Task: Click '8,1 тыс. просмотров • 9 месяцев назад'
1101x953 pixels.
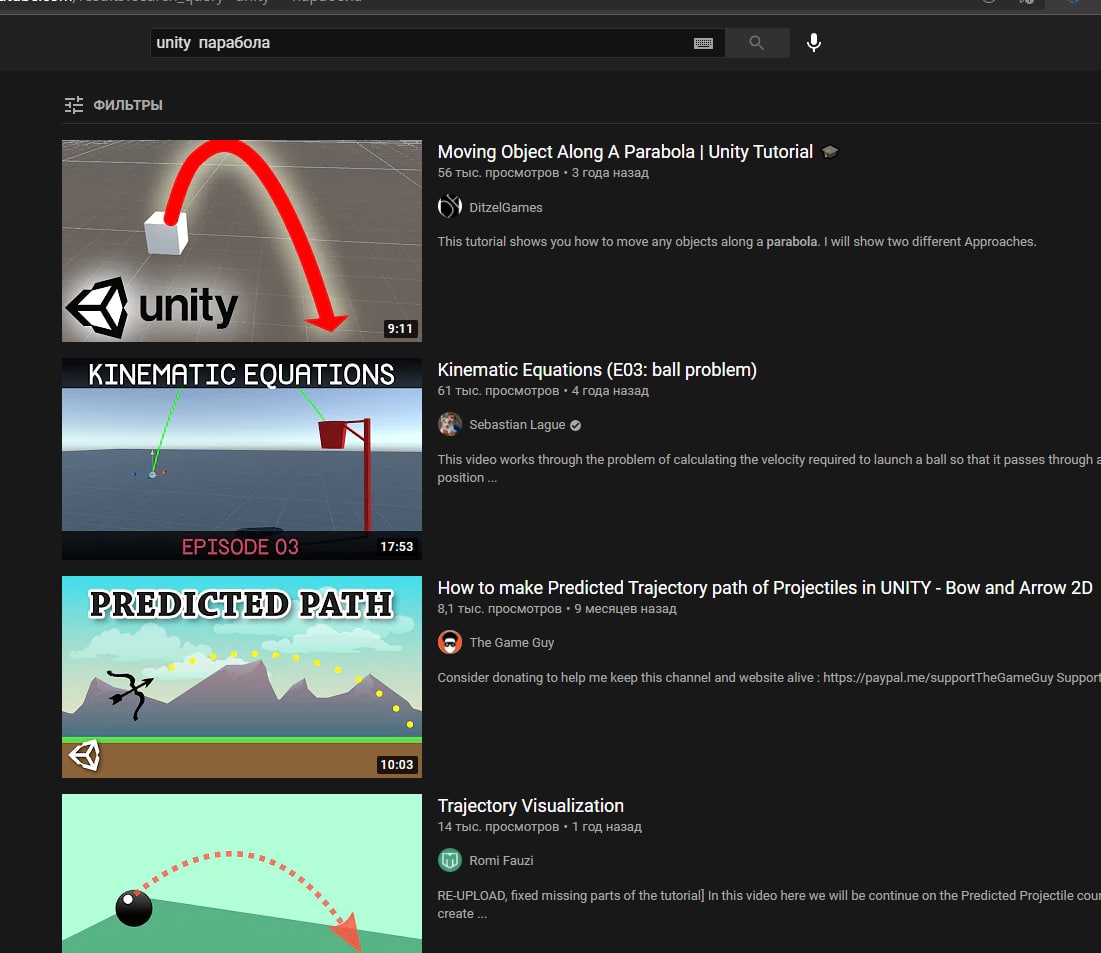Action: click(x=557, y=609)
